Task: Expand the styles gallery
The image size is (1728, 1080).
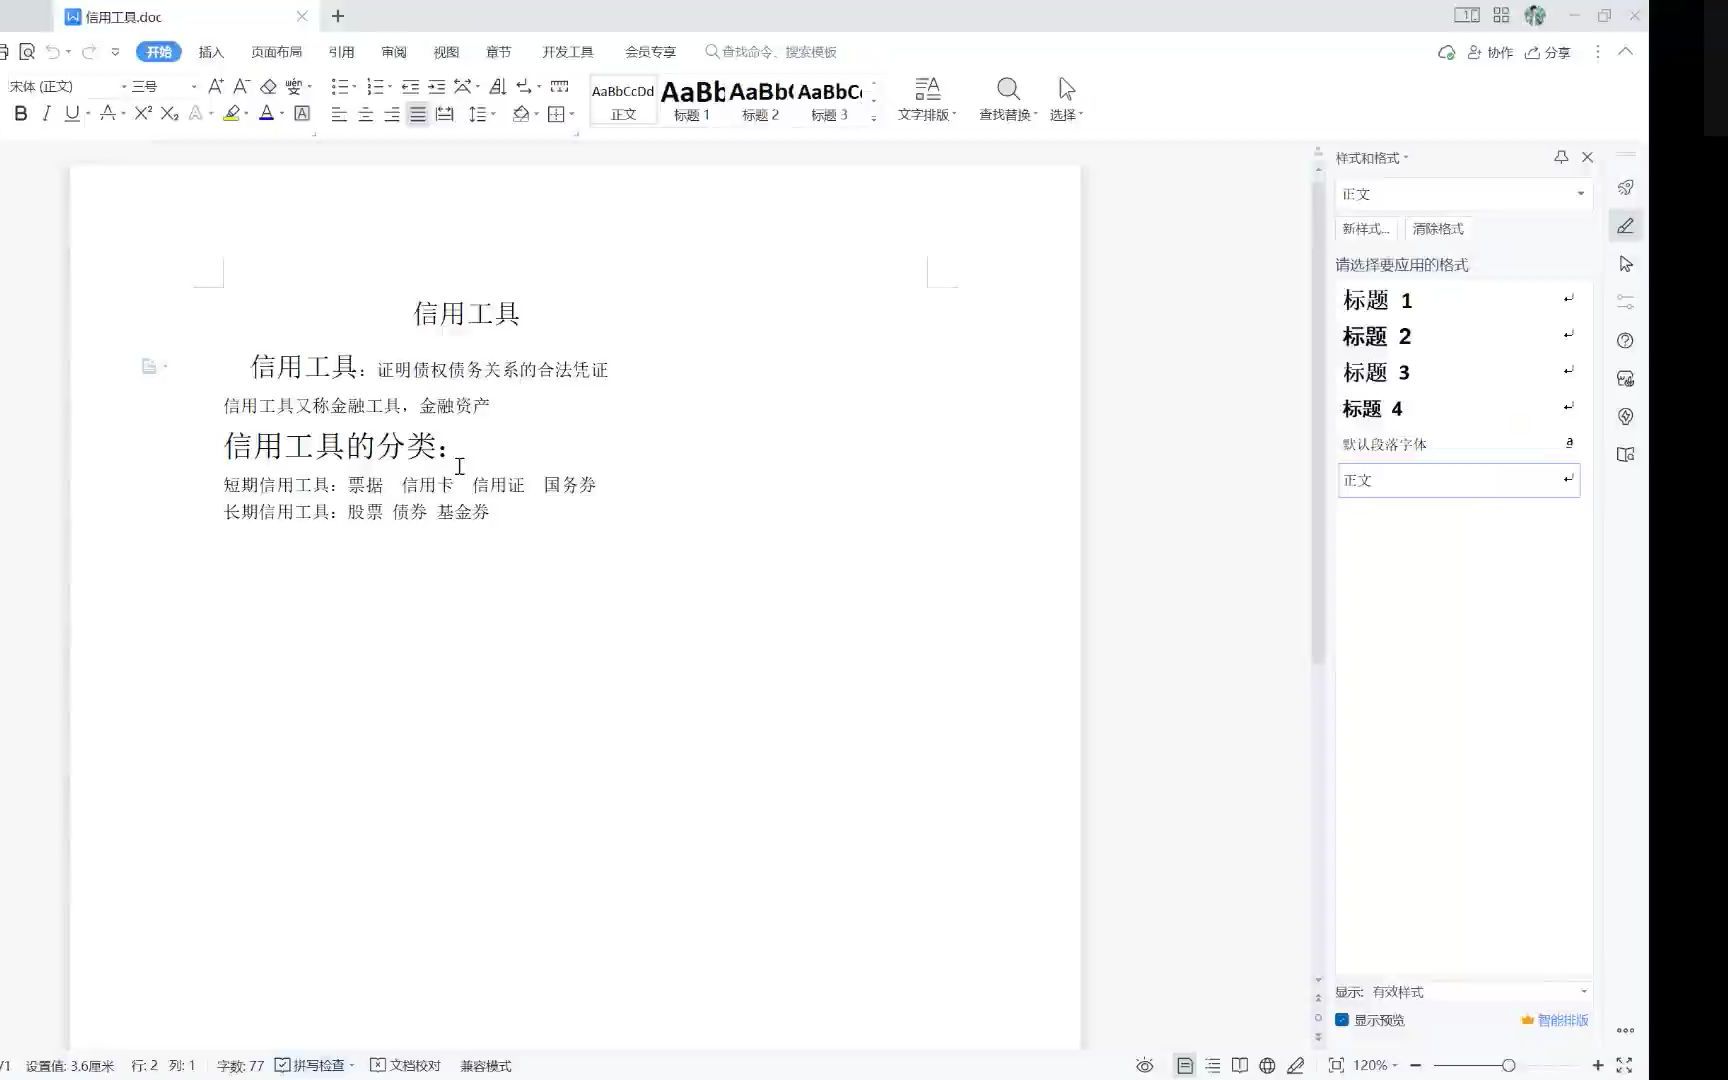Action: pyautogui.click(x=874, y=118)
